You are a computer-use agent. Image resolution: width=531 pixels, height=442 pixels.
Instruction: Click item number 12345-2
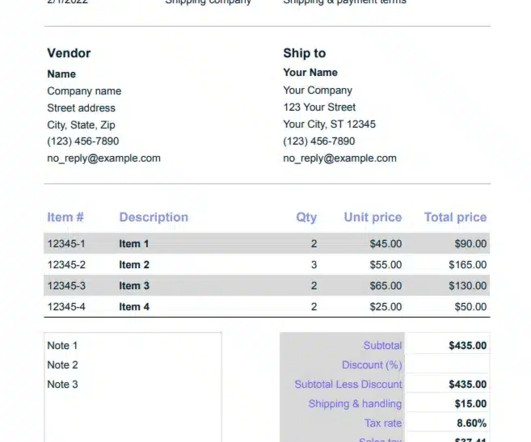click(x=66, y=265)
